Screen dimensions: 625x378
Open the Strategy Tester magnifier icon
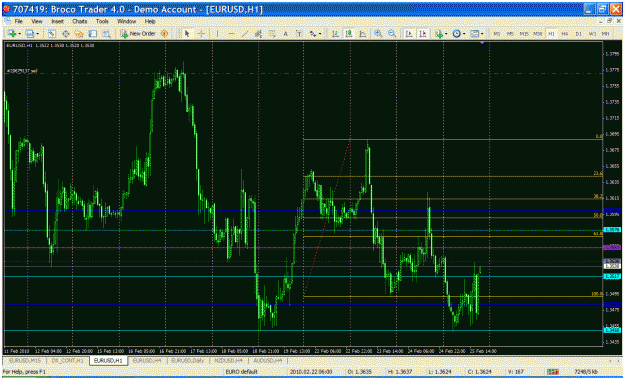tap(106, 34)
